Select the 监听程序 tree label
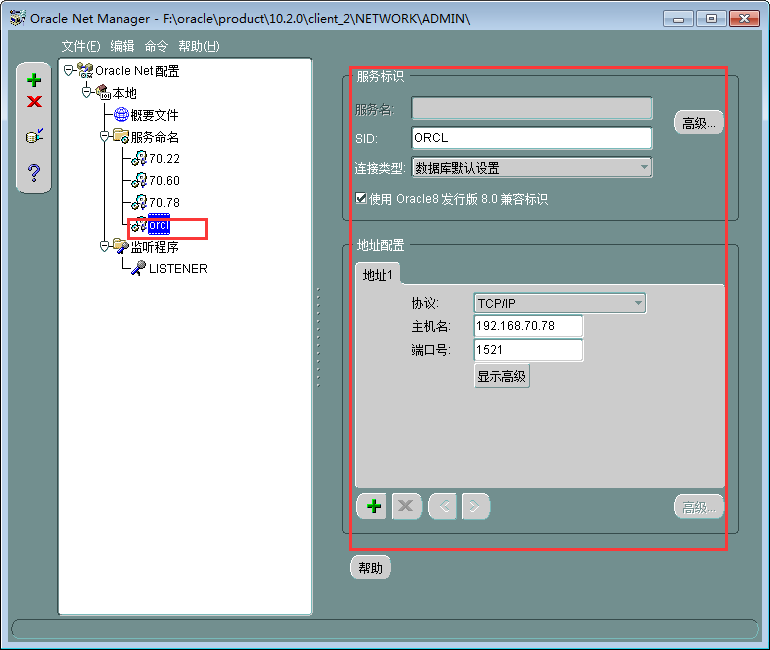770x650 pixels. [154, 246]
